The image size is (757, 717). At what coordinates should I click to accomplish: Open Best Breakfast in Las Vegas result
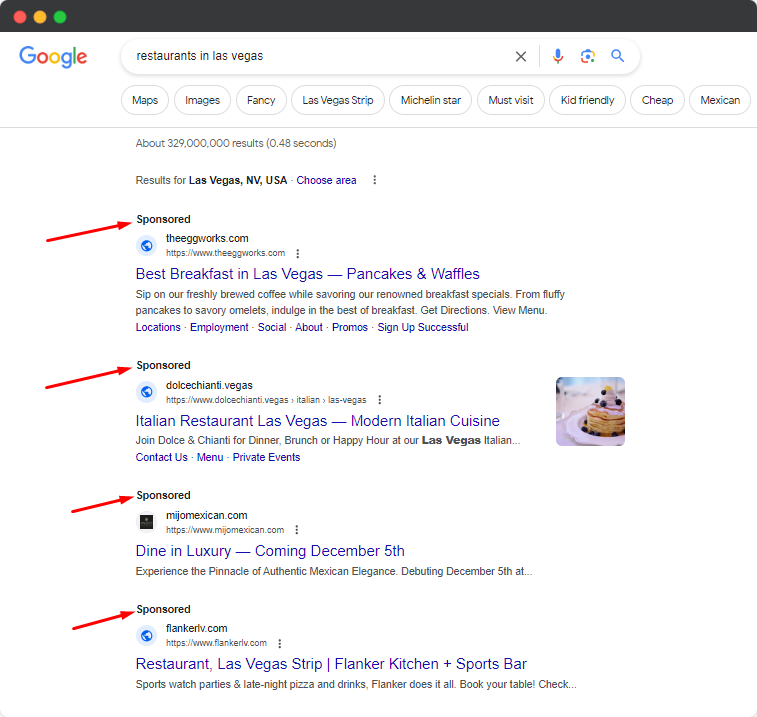coord(308,274)
